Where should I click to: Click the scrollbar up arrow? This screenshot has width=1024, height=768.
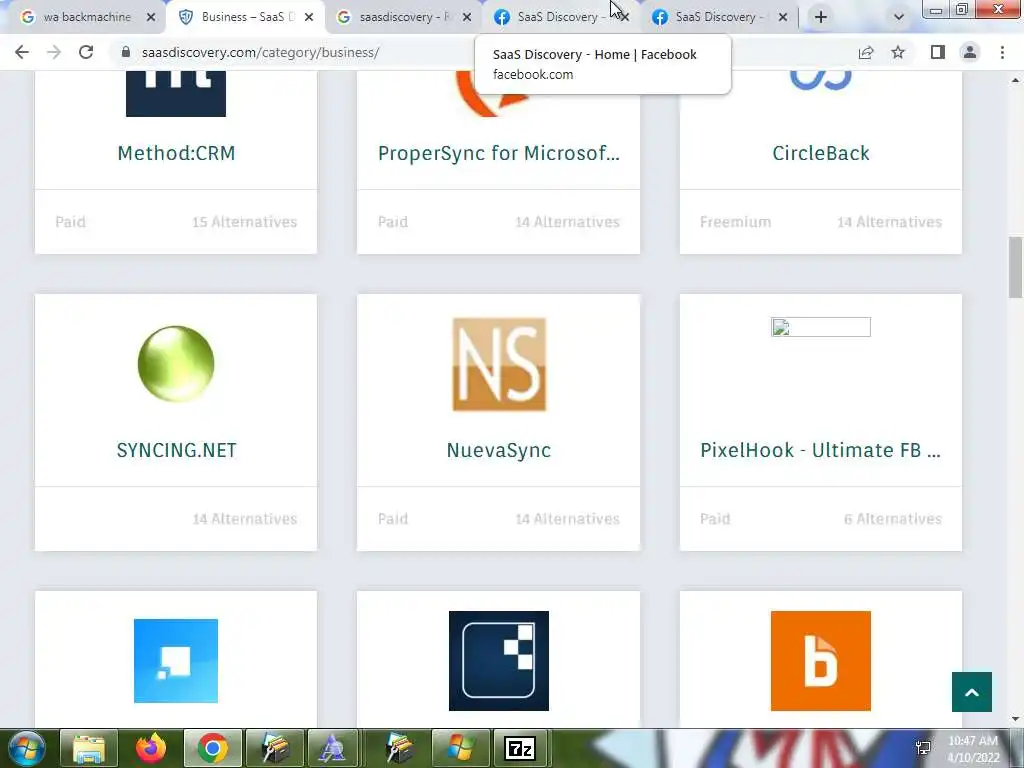(1016, 80)
